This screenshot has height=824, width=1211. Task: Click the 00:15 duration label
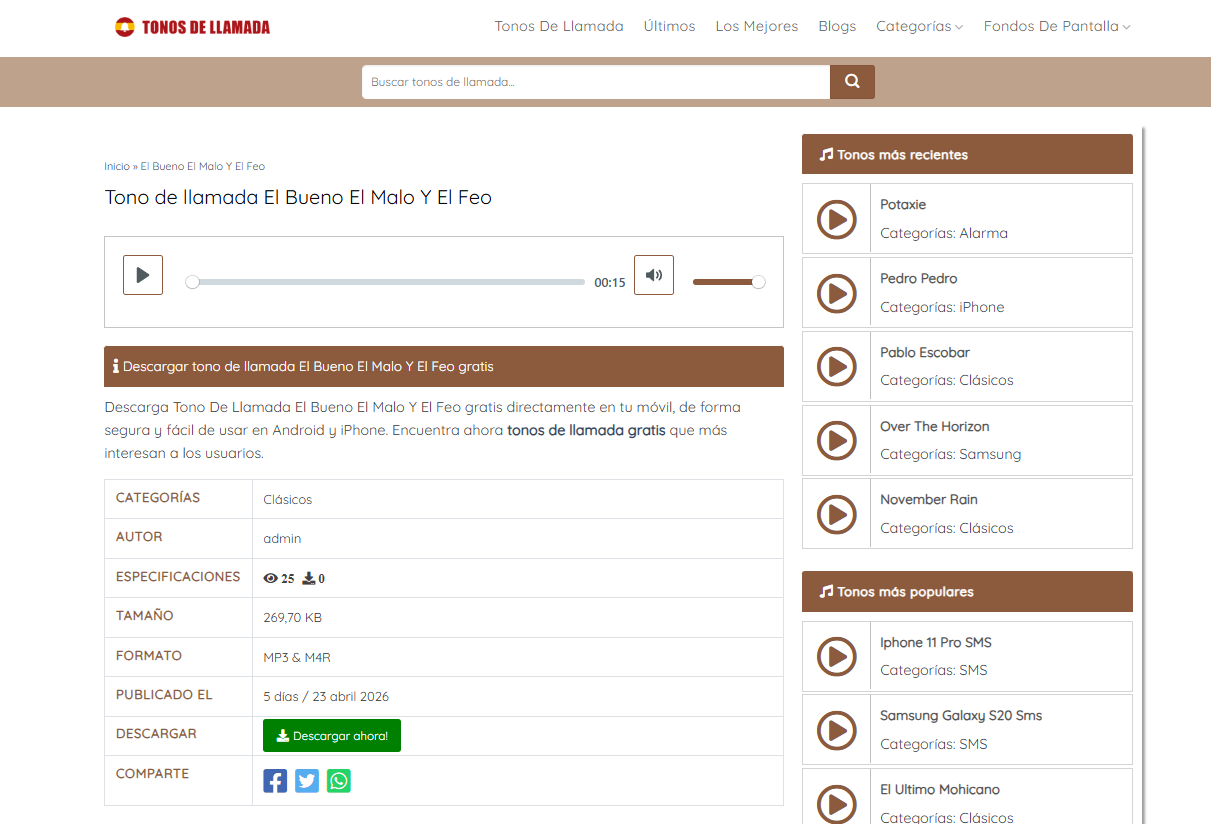pos(610,283)
